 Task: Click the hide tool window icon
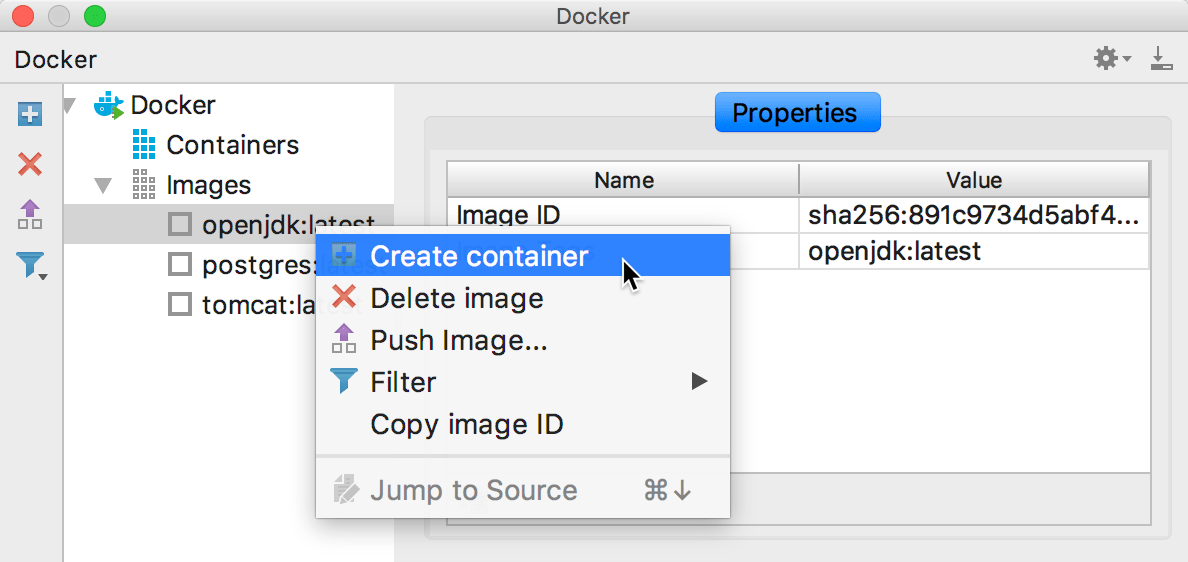coord(1161,59)
